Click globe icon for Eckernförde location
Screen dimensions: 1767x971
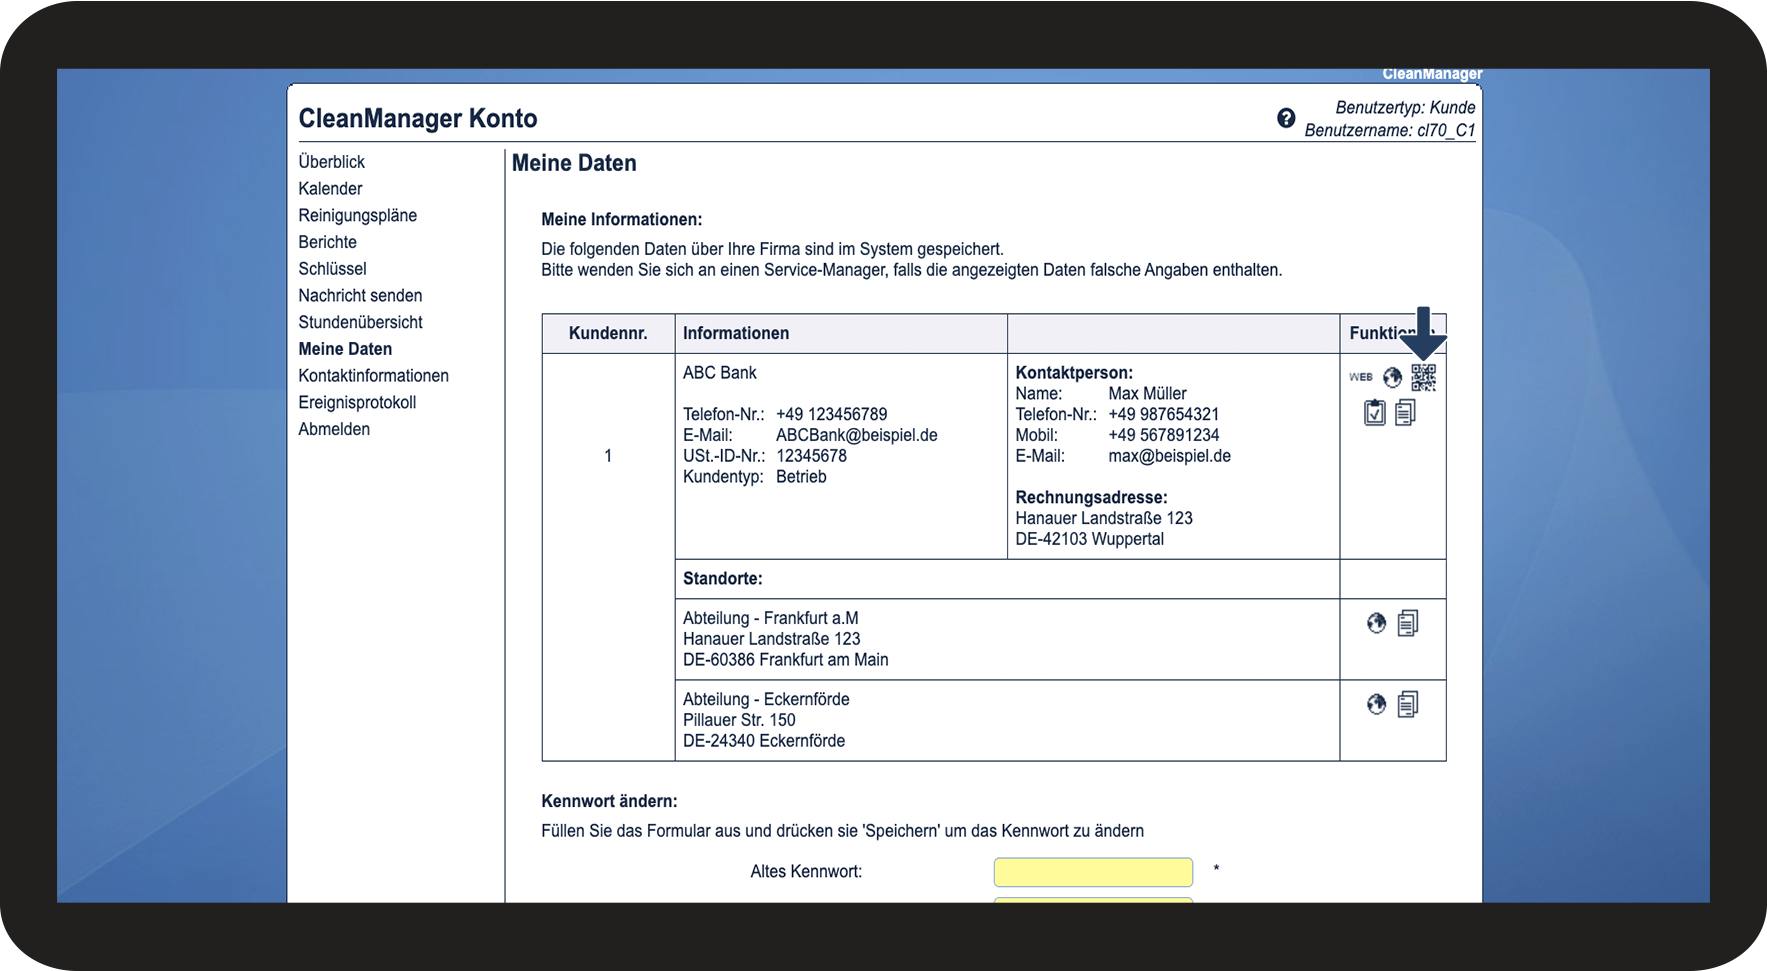point(1376,704)
